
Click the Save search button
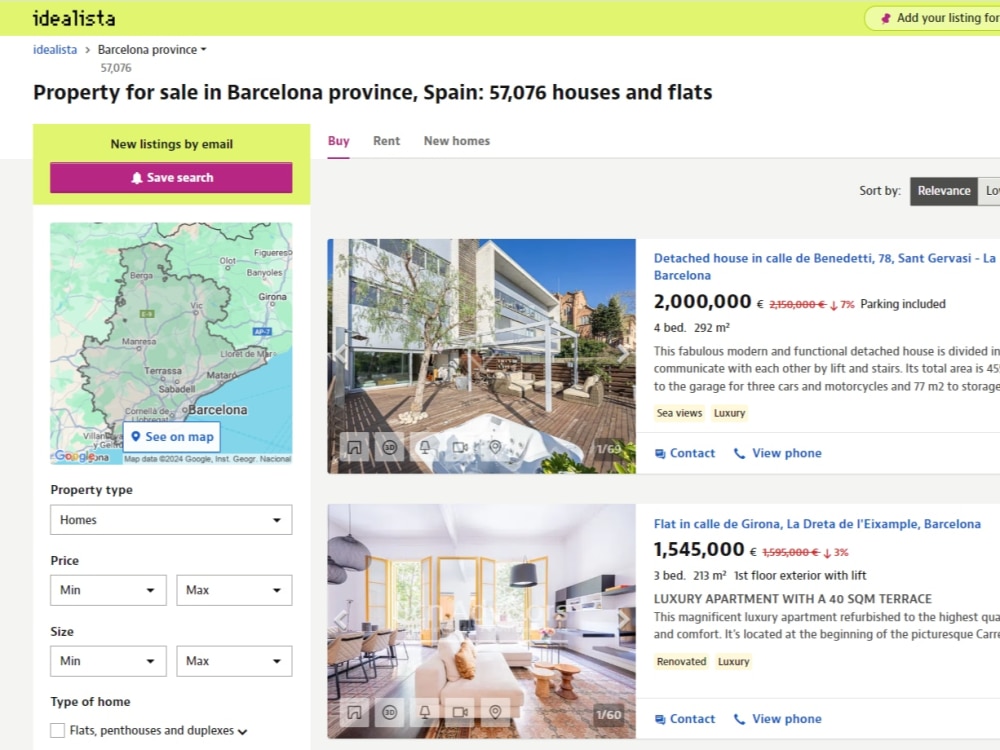pos(172,177)
